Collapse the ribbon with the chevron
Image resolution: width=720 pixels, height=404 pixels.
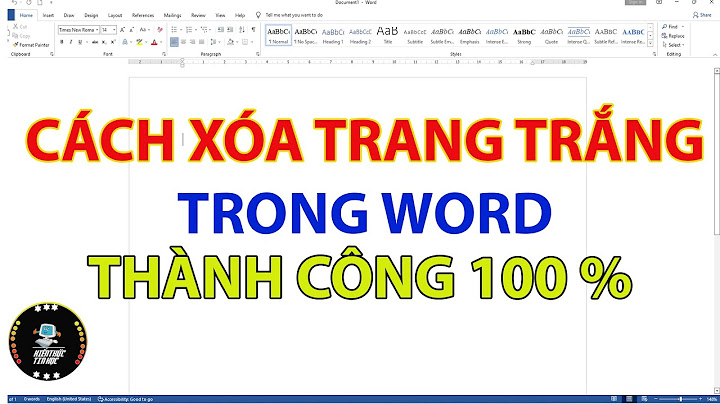pyautogui.click(x=716, y=54)
